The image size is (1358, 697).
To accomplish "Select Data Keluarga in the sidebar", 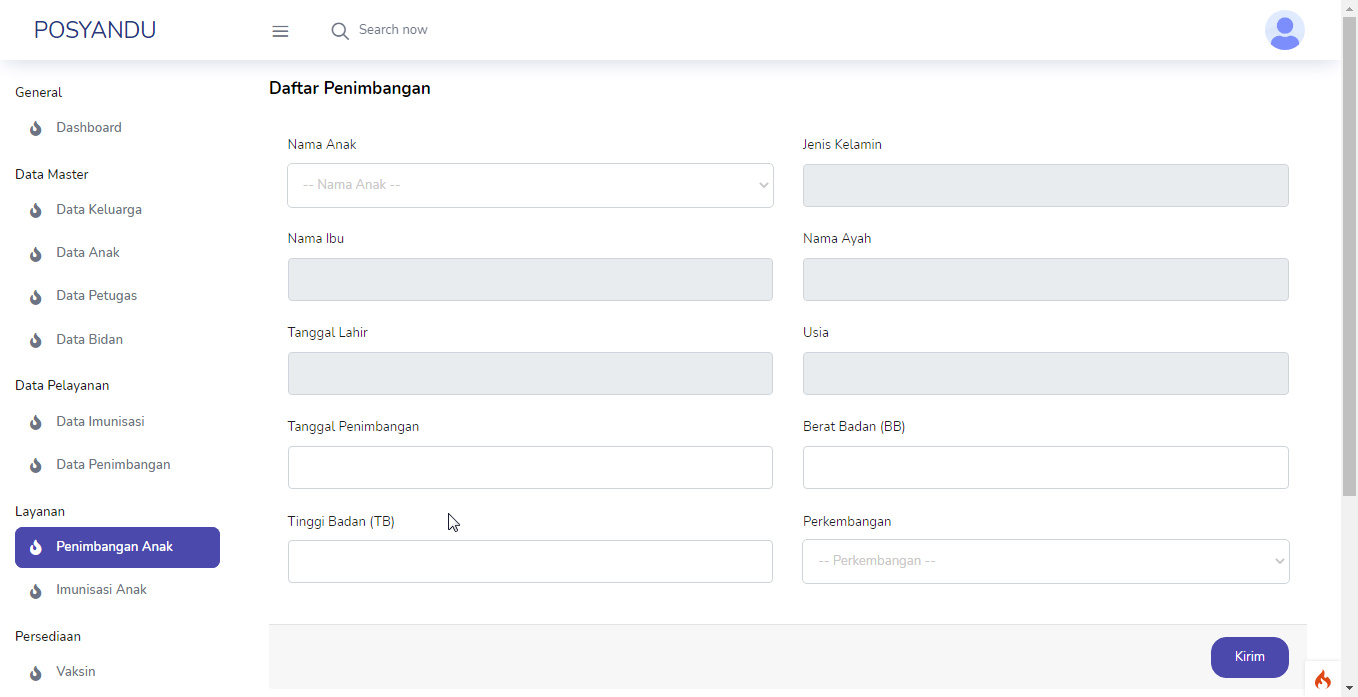I will [x=99, y=209].
